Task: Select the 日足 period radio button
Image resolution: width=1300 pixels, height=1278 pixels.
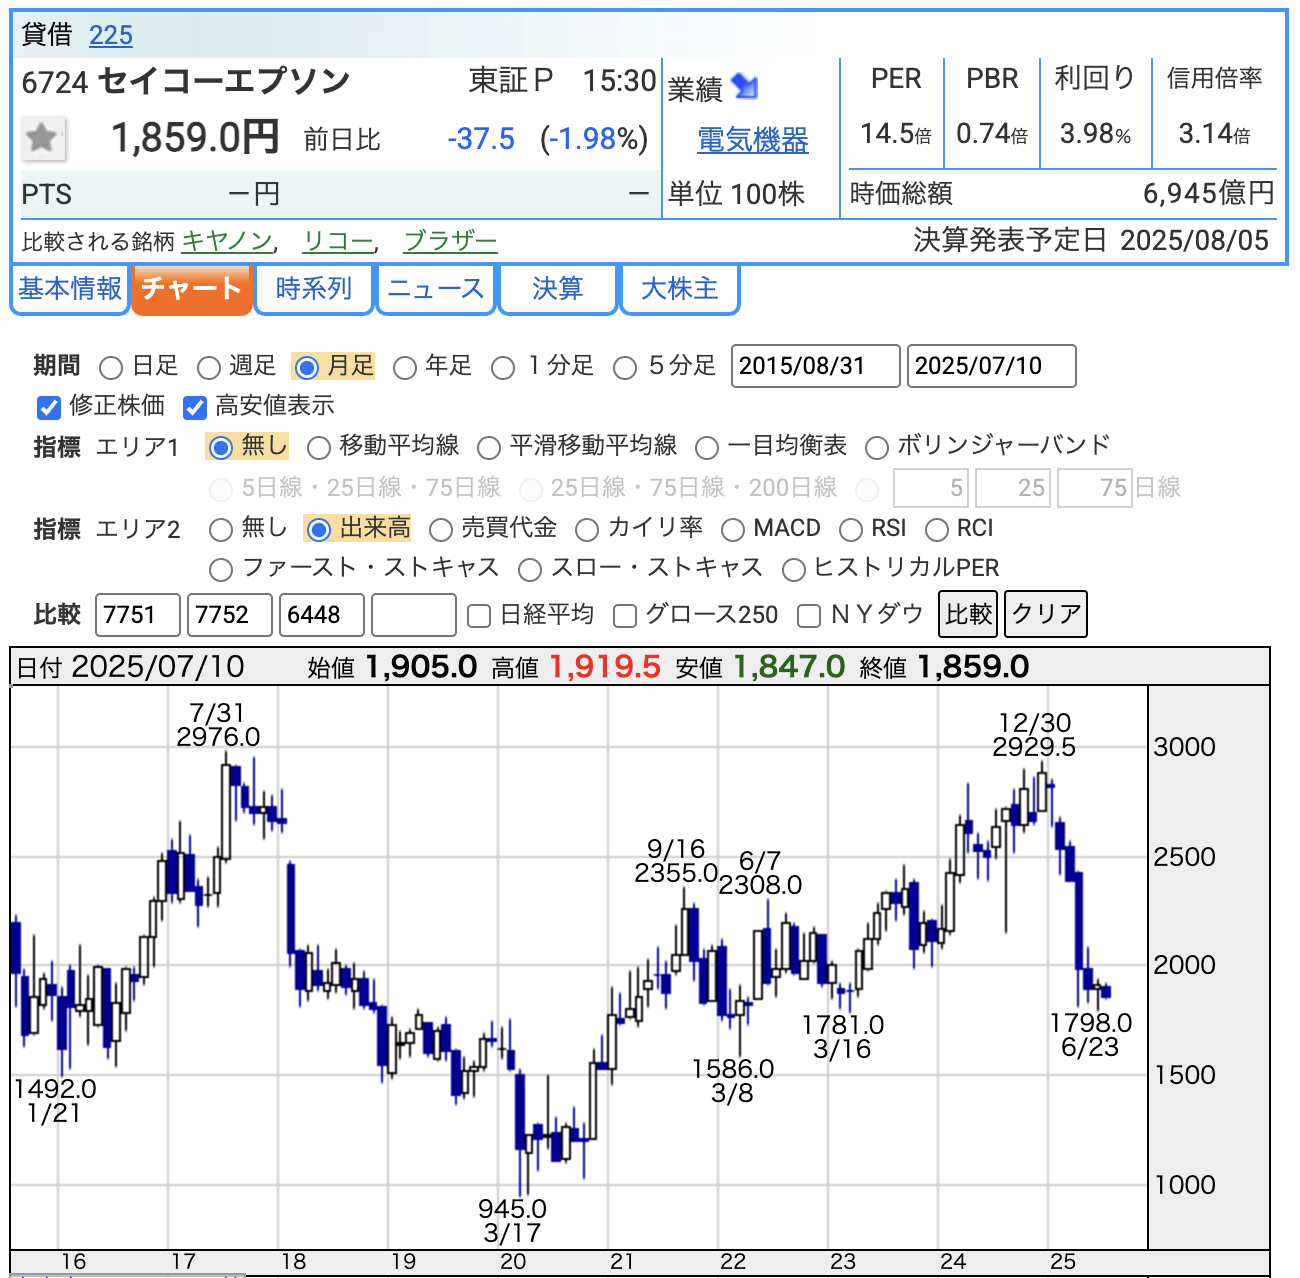Action: [111, 368]
